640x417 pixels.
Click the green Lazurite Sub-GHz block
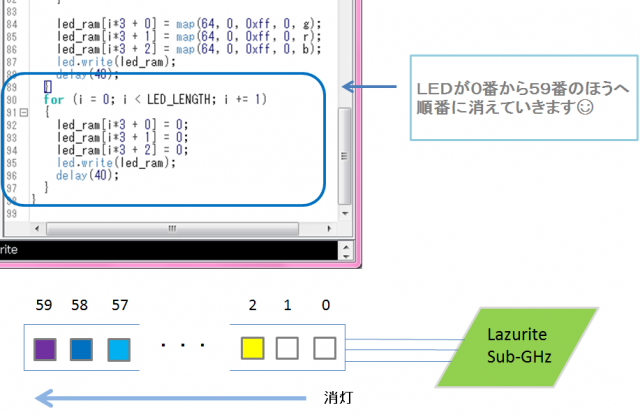click(518, 347)
